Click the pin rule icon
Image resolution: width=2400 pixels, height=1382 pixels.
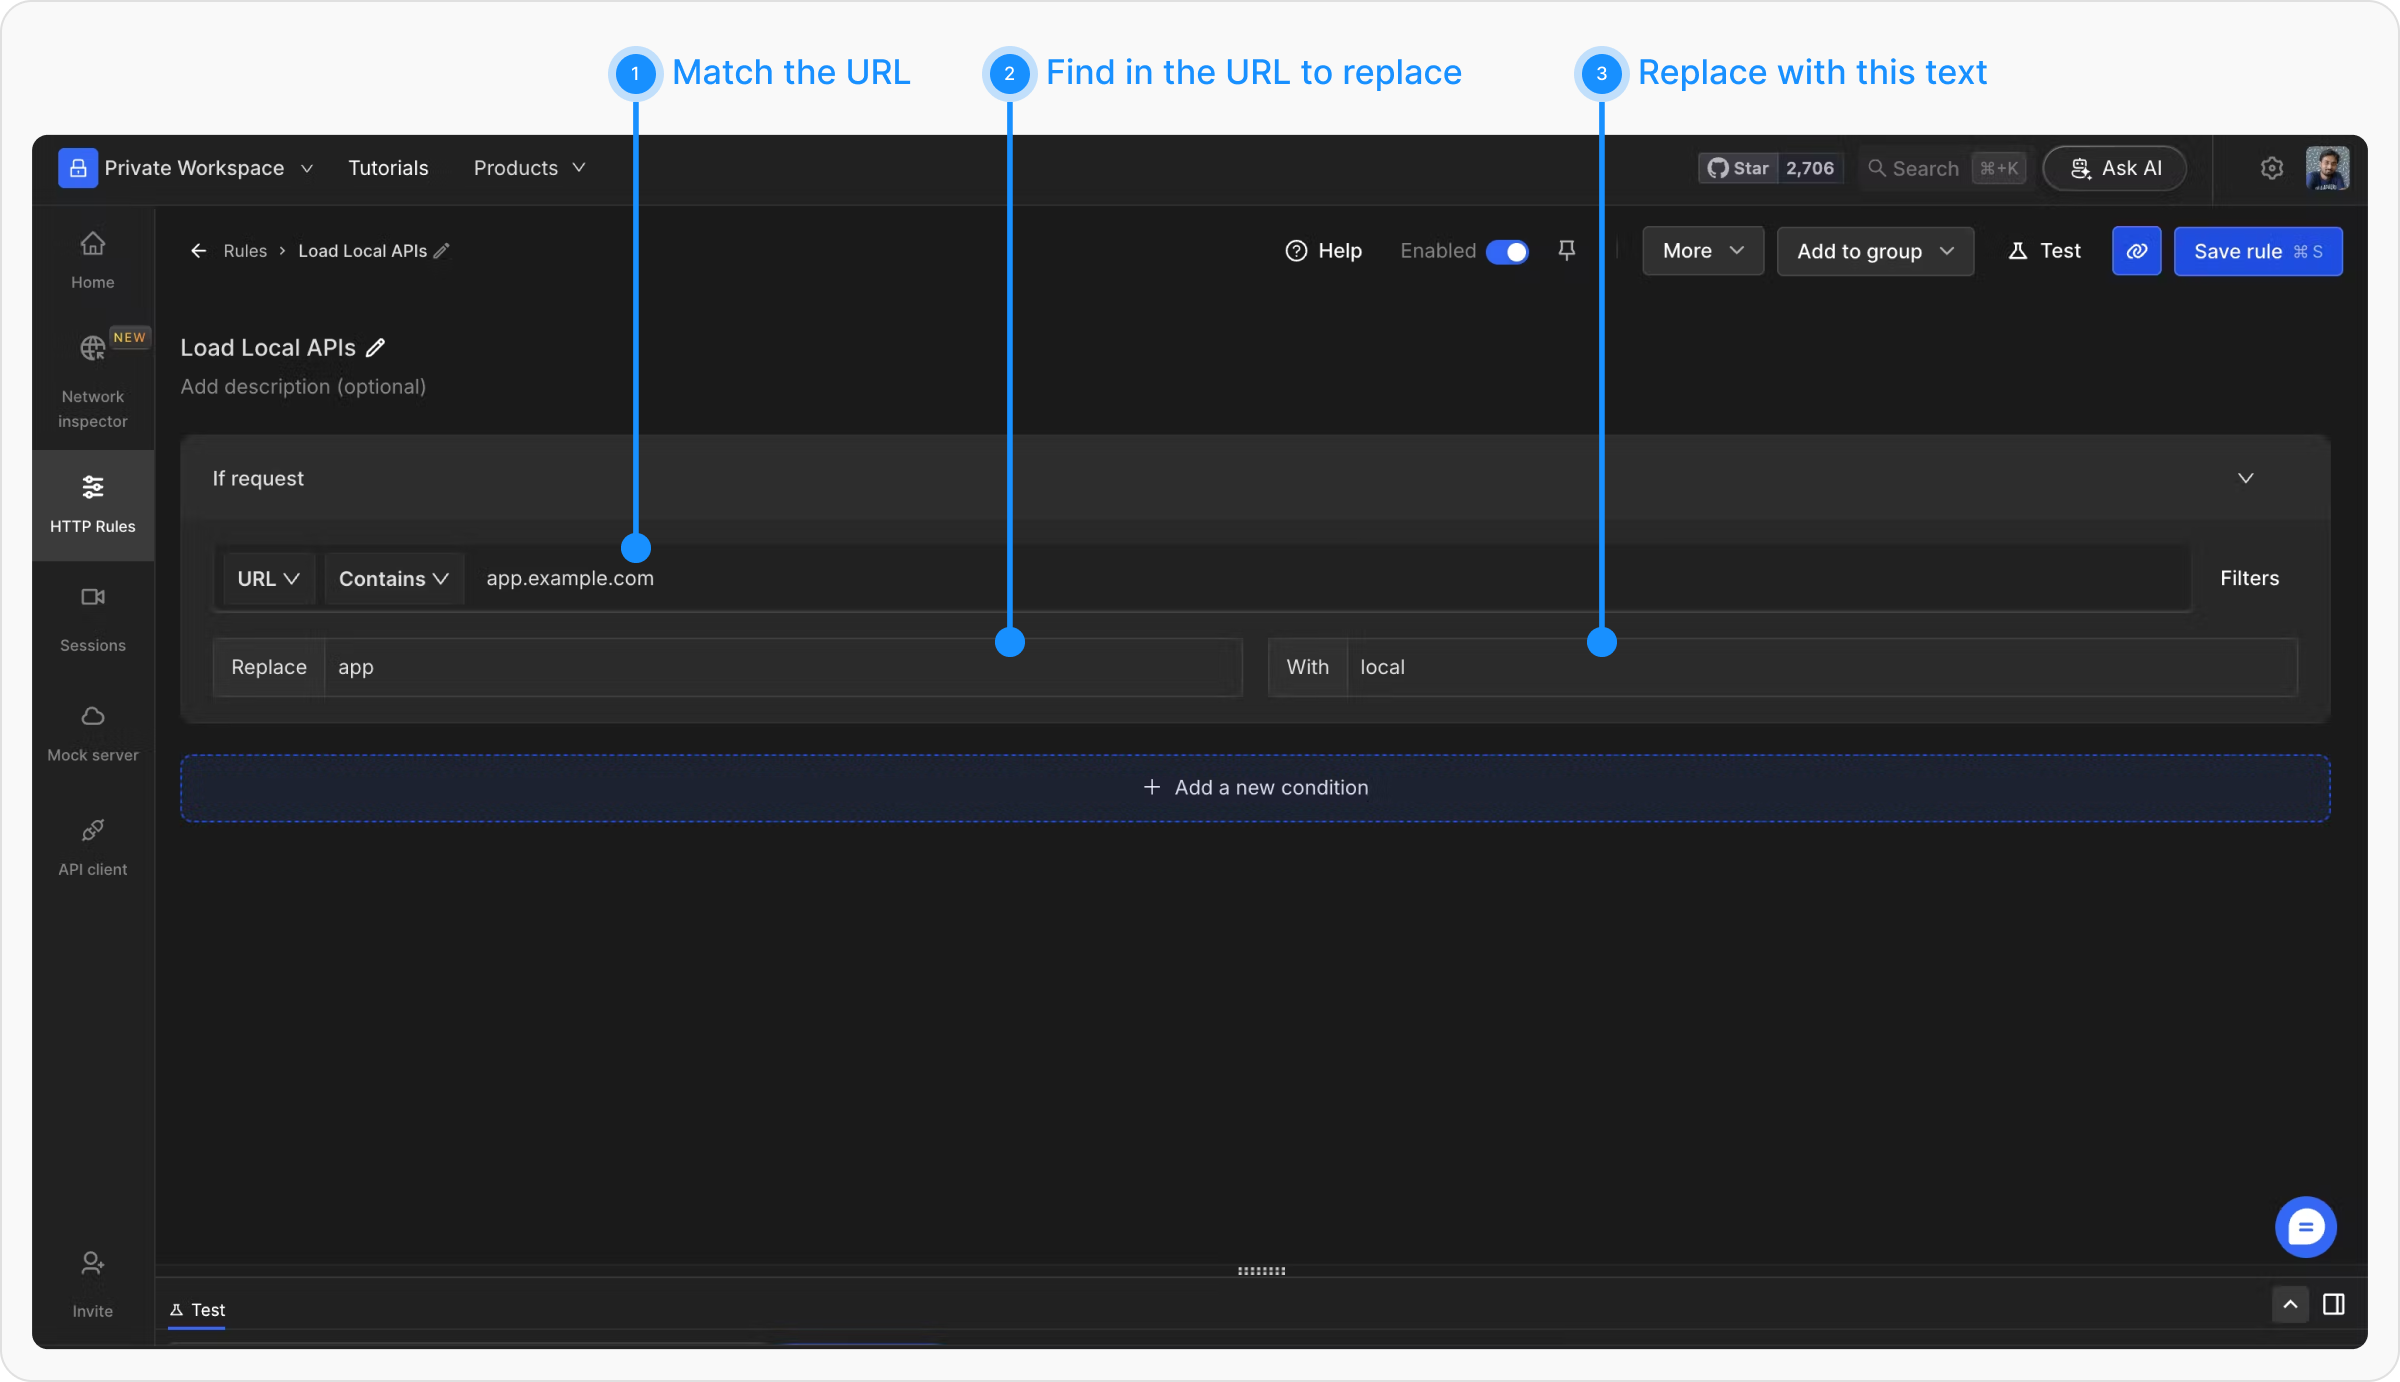pos(1566,251)
